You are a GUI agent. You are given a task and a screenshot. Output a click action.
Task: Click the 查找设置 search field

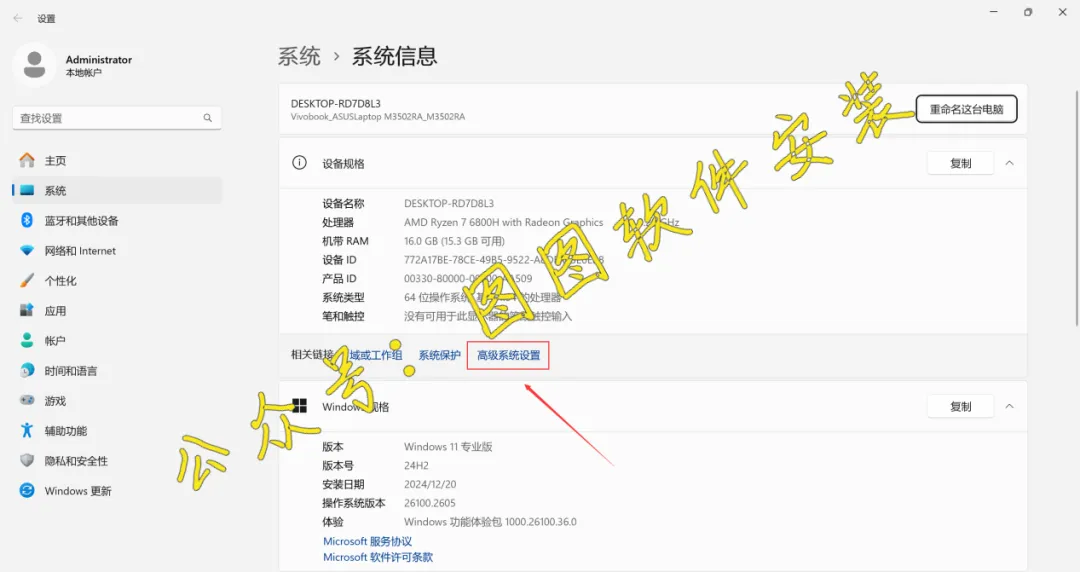[117, 118]
